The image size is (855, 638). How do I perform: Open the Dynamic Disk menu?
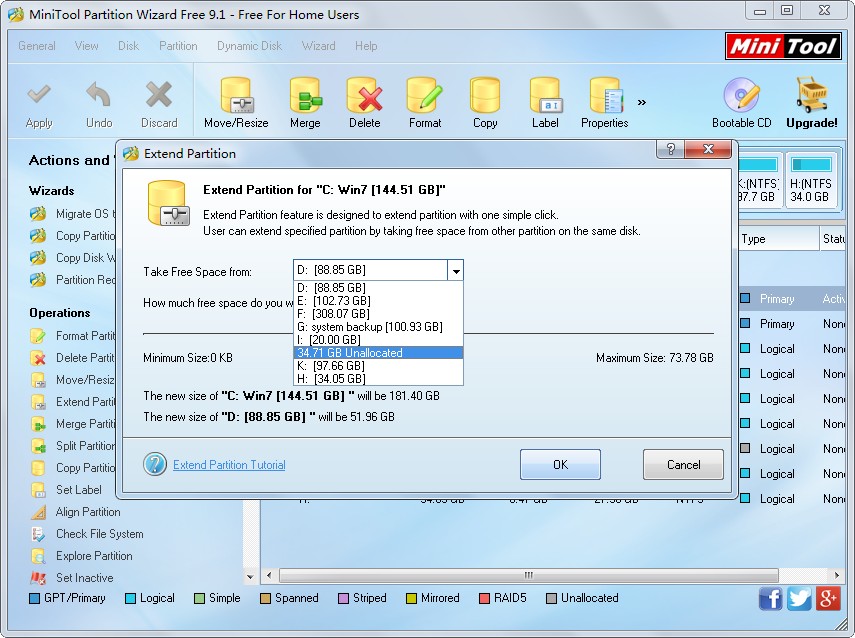click(x=250, y=46)
